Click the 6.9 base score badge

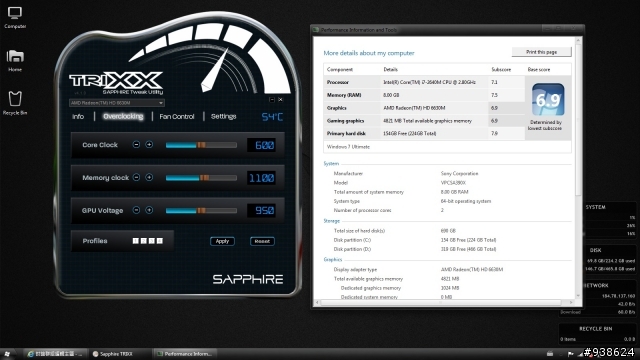(548, 100)
